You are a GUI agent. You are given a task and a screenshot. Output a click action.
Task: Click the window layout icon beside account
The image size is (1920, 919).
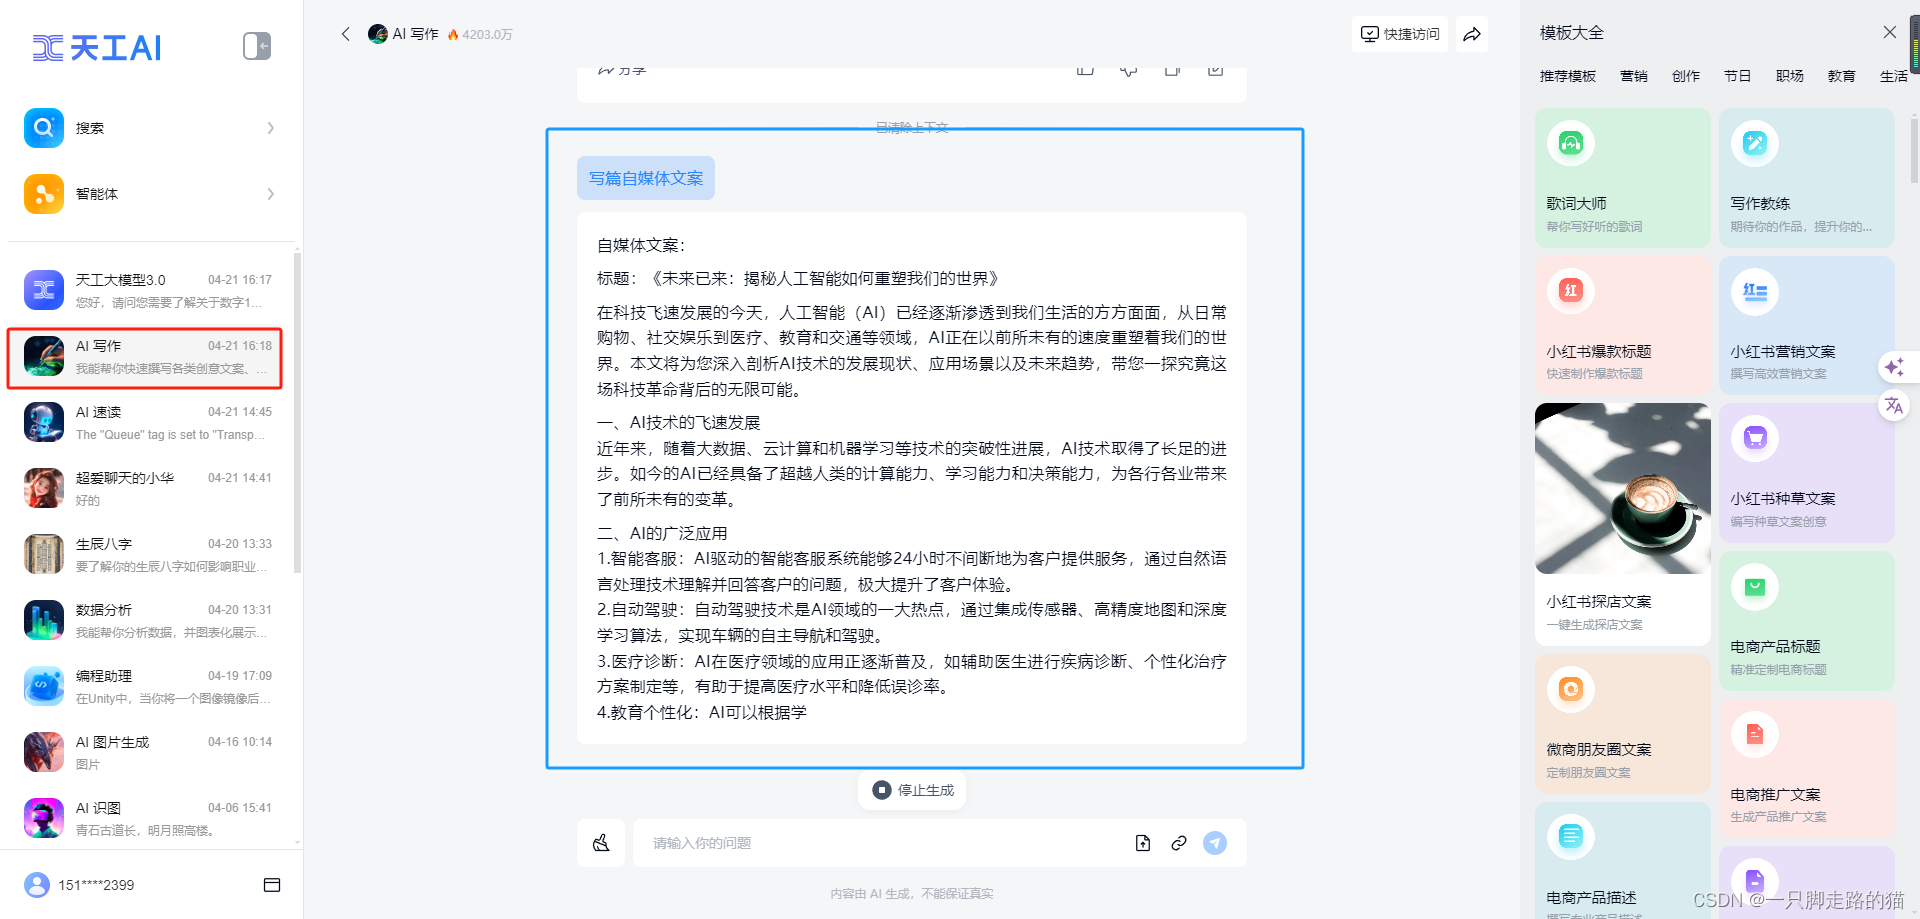point(272,885)
